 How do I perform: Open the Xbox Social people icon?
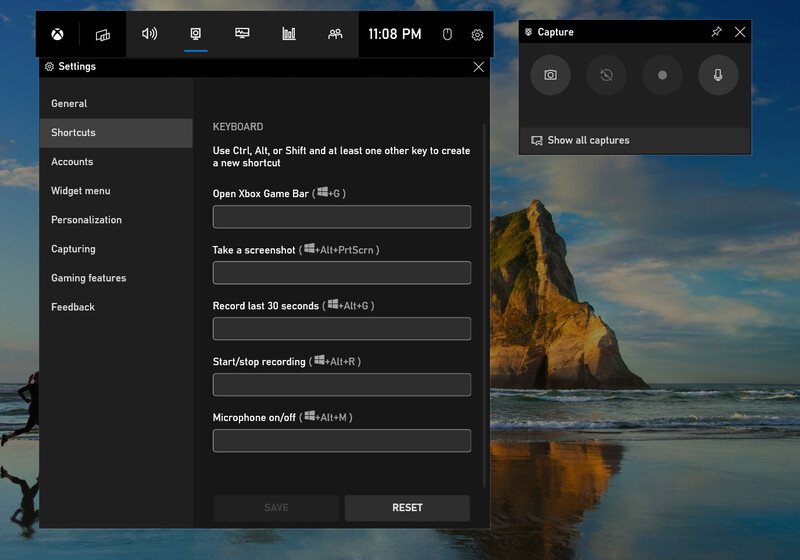coord(335,34)
